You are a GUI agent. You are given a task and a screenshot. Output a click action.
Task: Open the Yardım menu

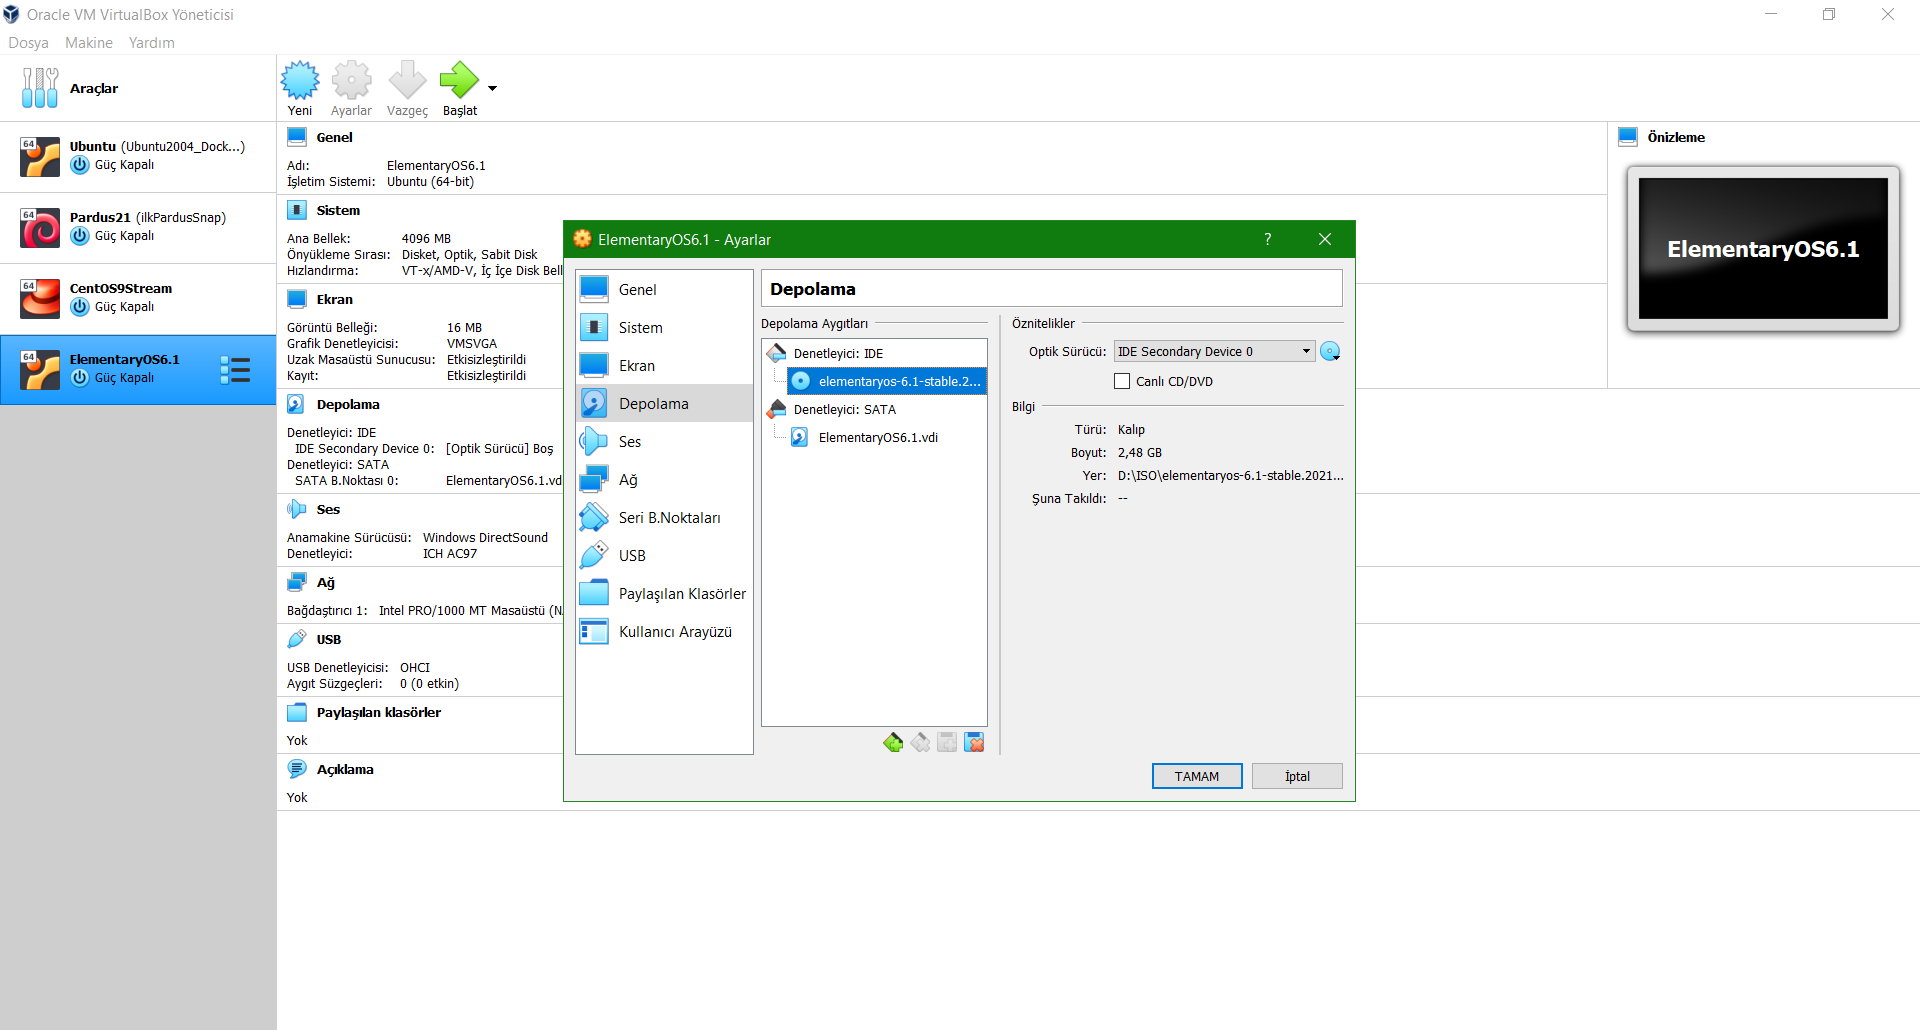151,42
